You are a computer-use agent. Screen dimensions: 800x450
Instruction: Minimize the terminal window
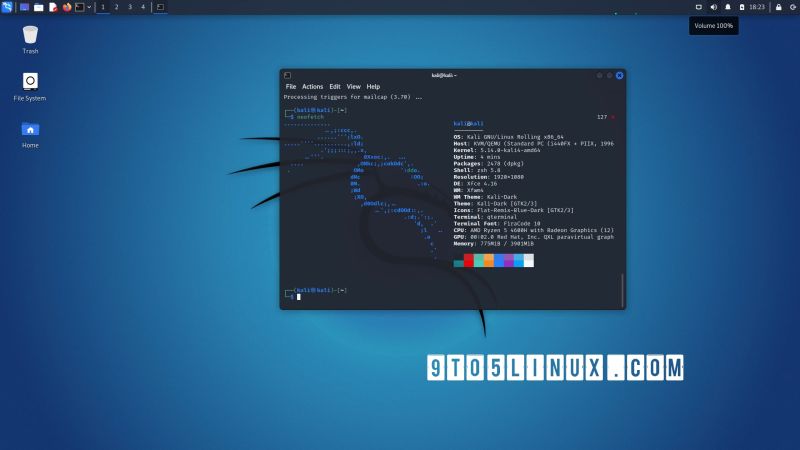(x=599, y=76)
